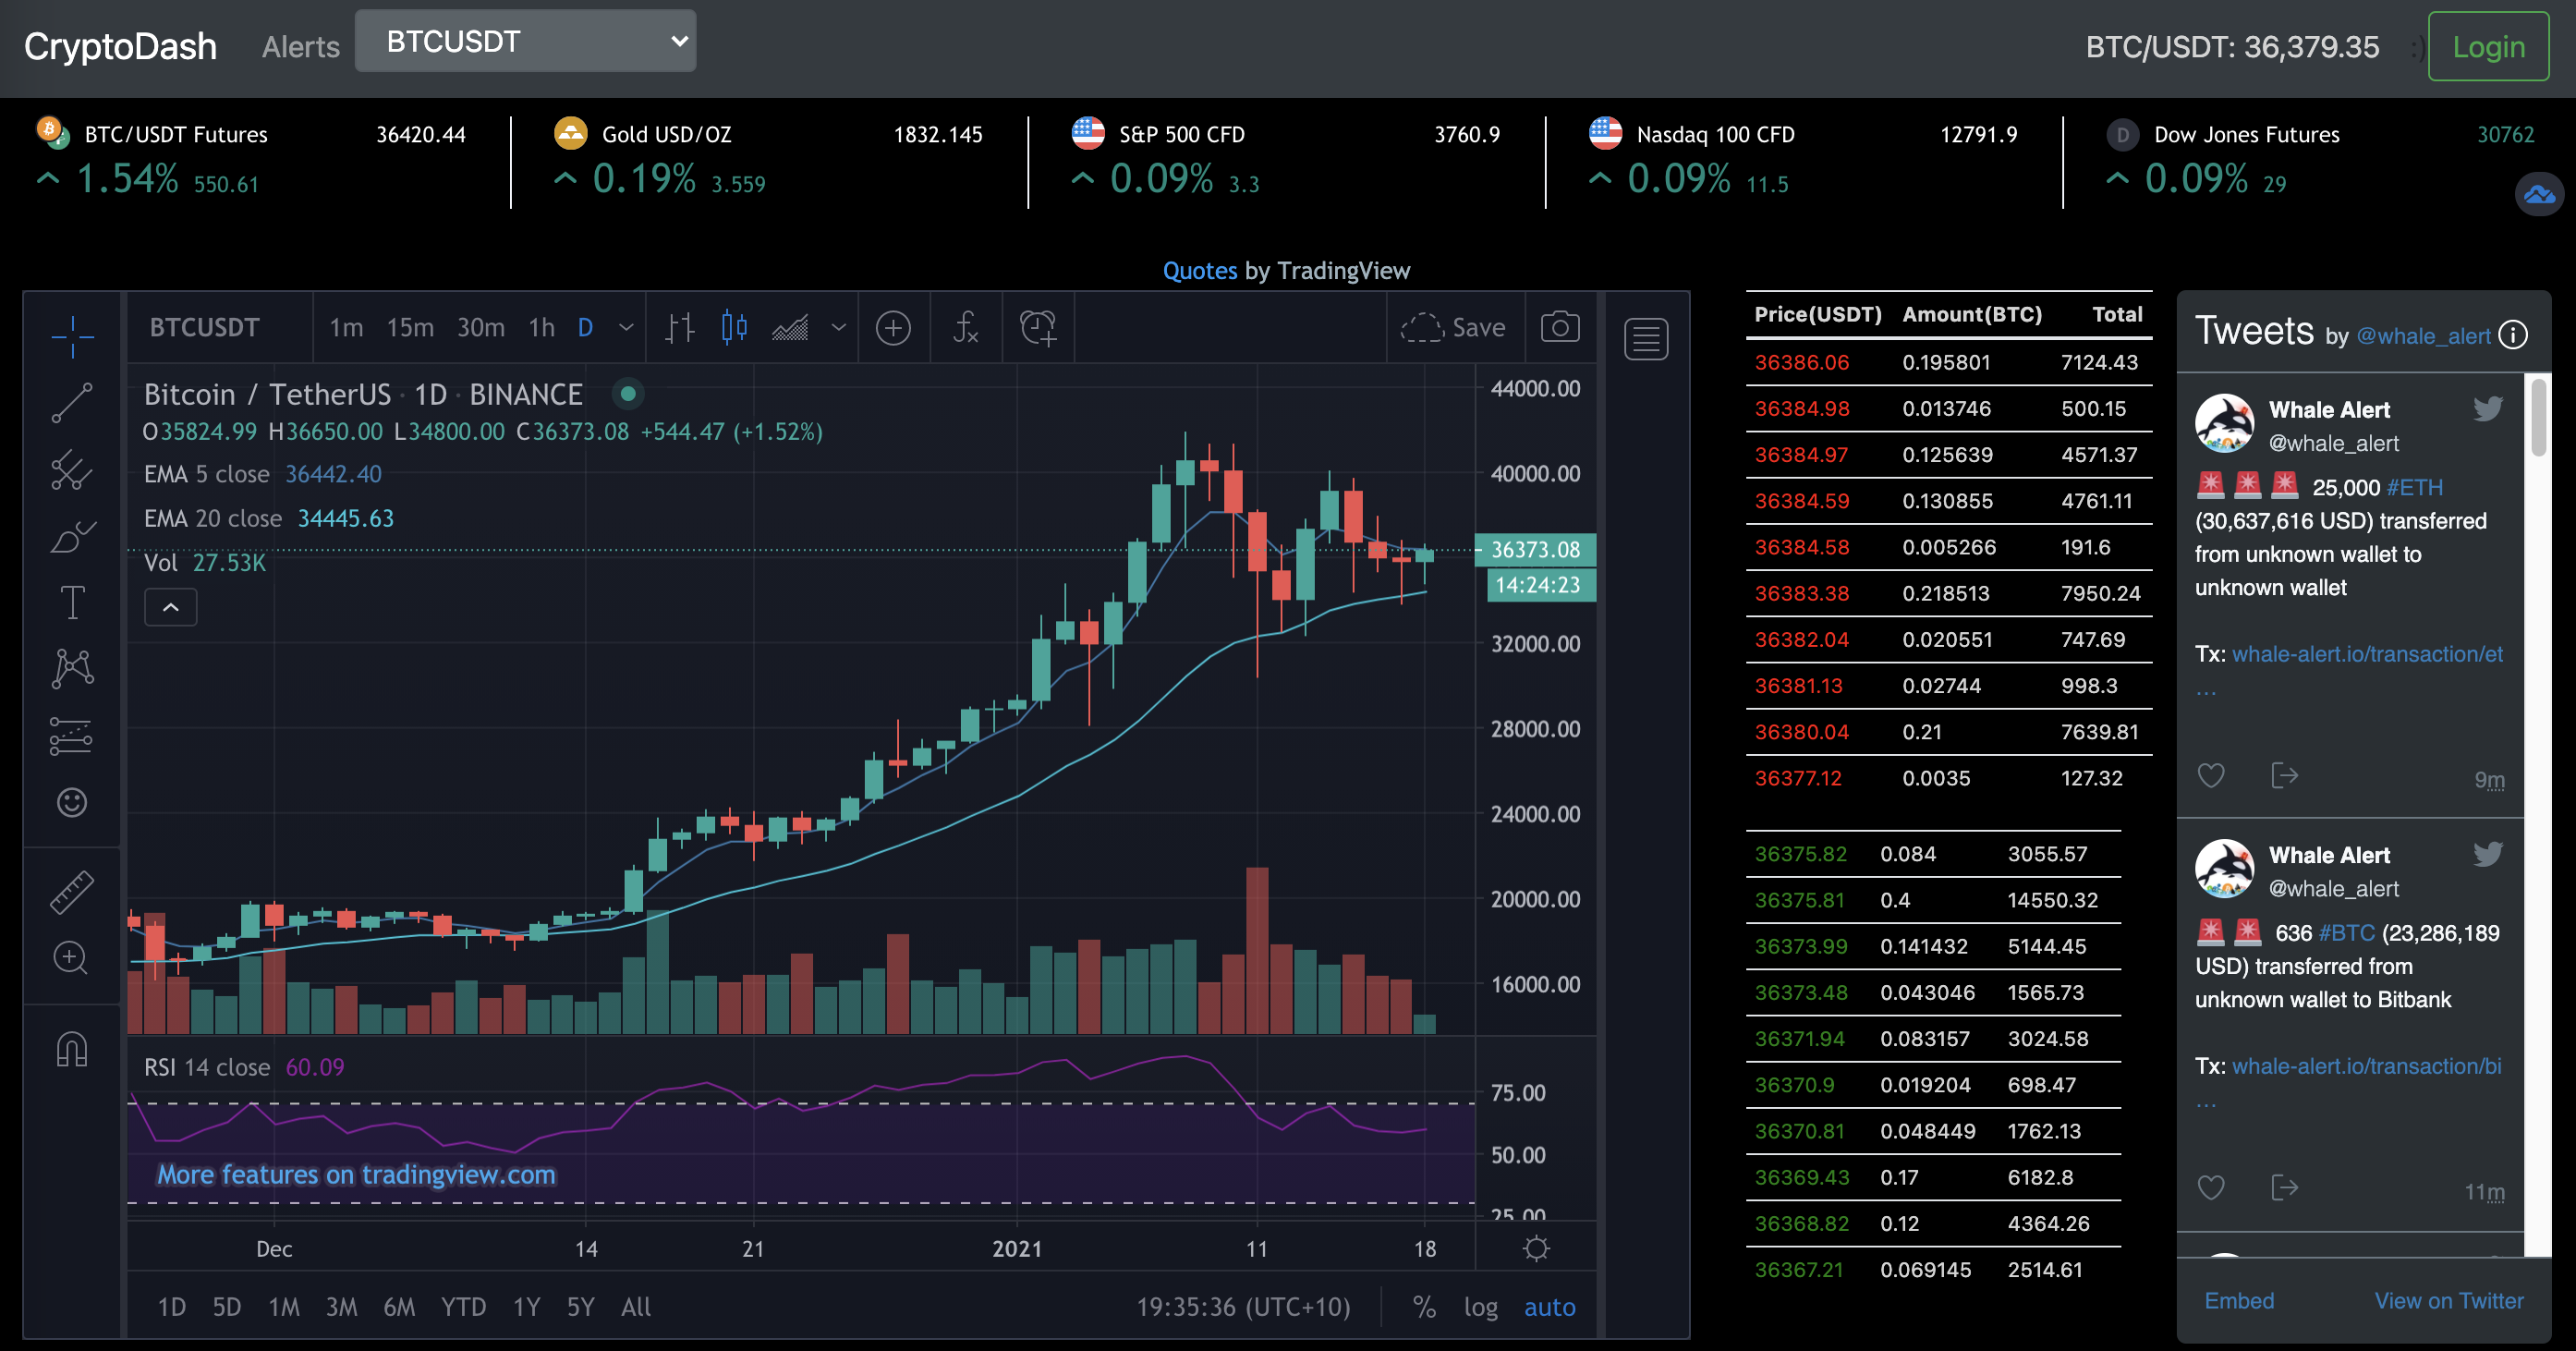This screenshot has width=2576, height=1351.
Task: Select the ruler measure tool
Action: point(72,892)
